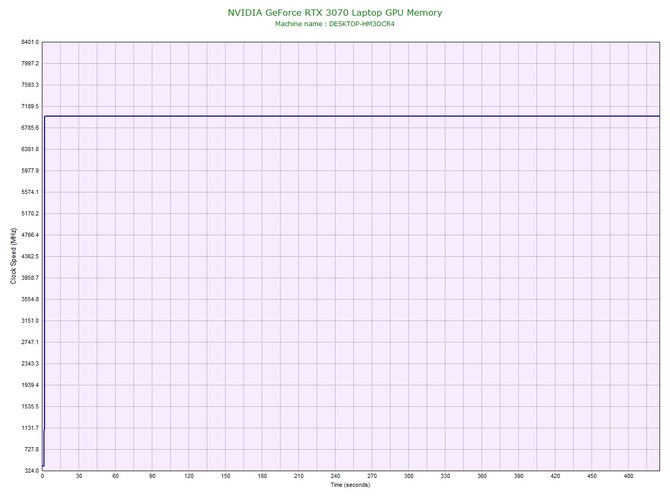Click the 210 seconds time axis label
Image resolution: width=670 pixels, height=502 pixels.
tap(299, 476)
